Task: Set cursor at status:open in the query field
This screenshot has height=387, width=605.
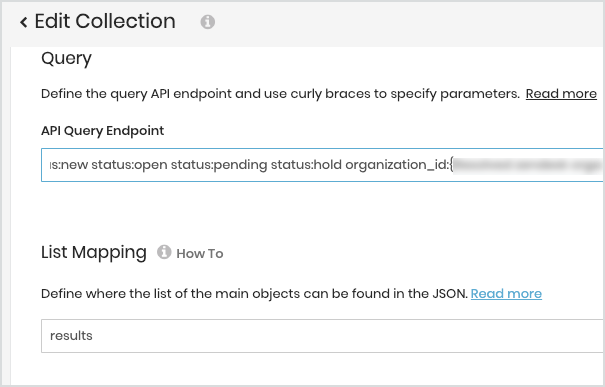Action: coord(129,165)
